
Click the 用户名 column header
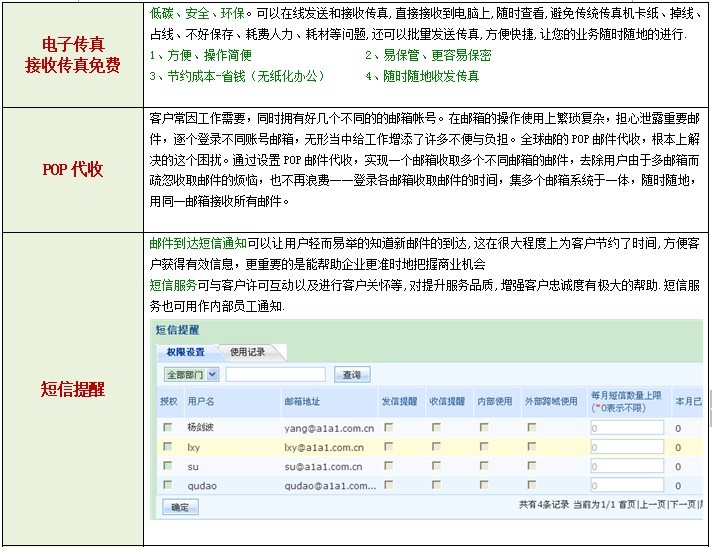[201, 401]
